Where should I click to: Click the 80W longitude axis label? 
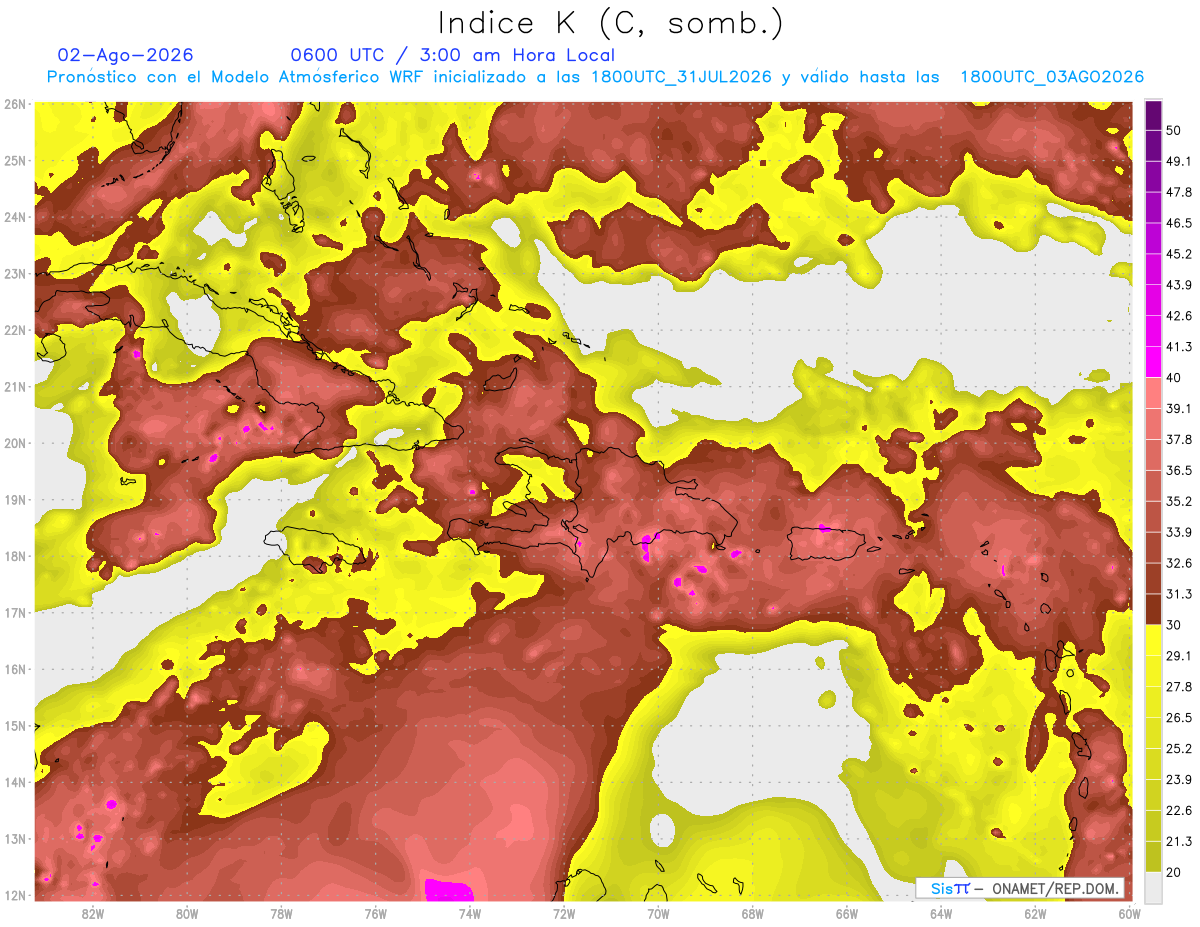coord(187,914)
